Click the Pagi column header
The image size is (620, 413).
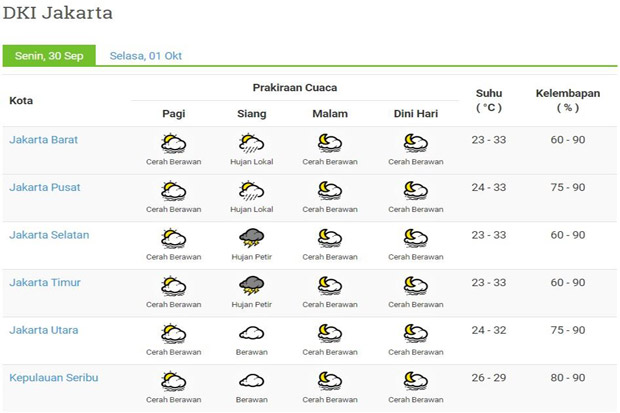(174, 114)
